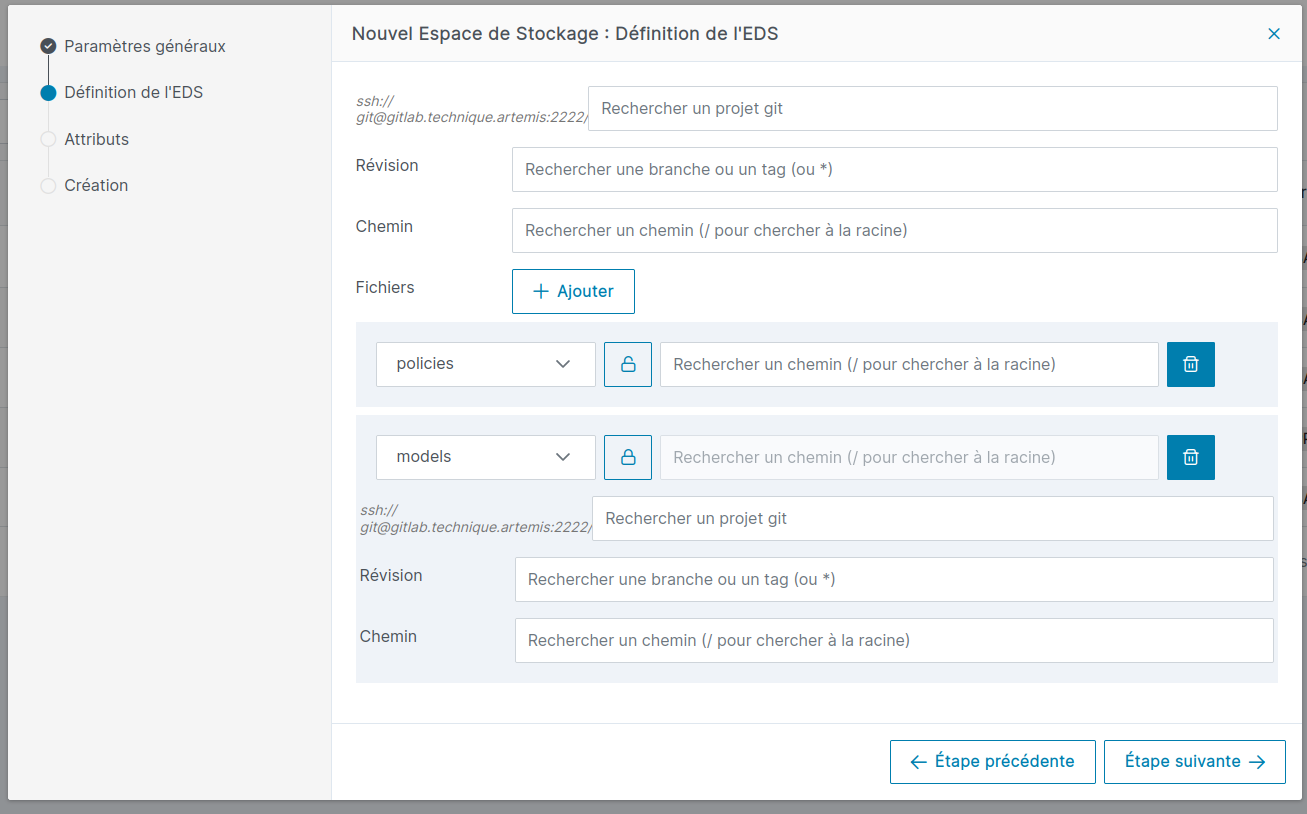Open the models file type dropdown
Screen dimensions: 1307x814
(x=485, y=457)
